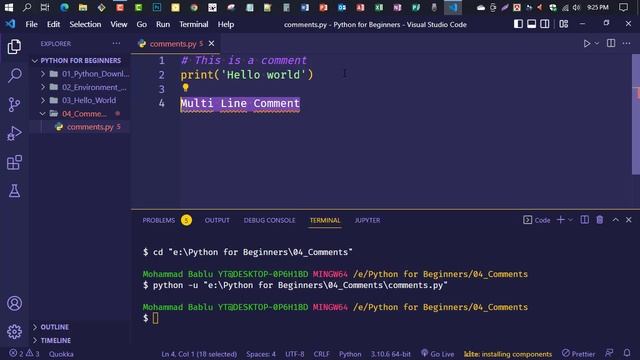
Task: Open the Extensions view
Action: [14, 162]
